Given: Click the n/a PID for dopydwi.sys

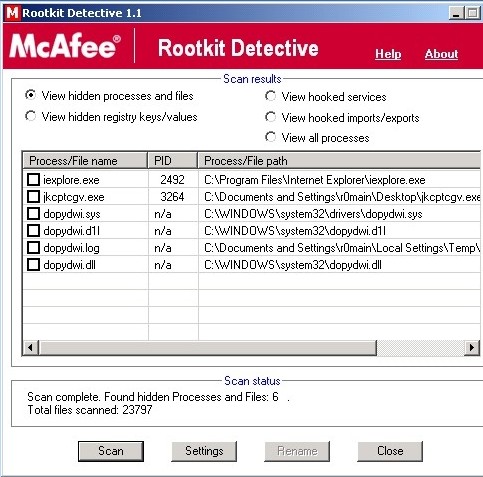Looking at the screenshot, I should tap(163, 214).
